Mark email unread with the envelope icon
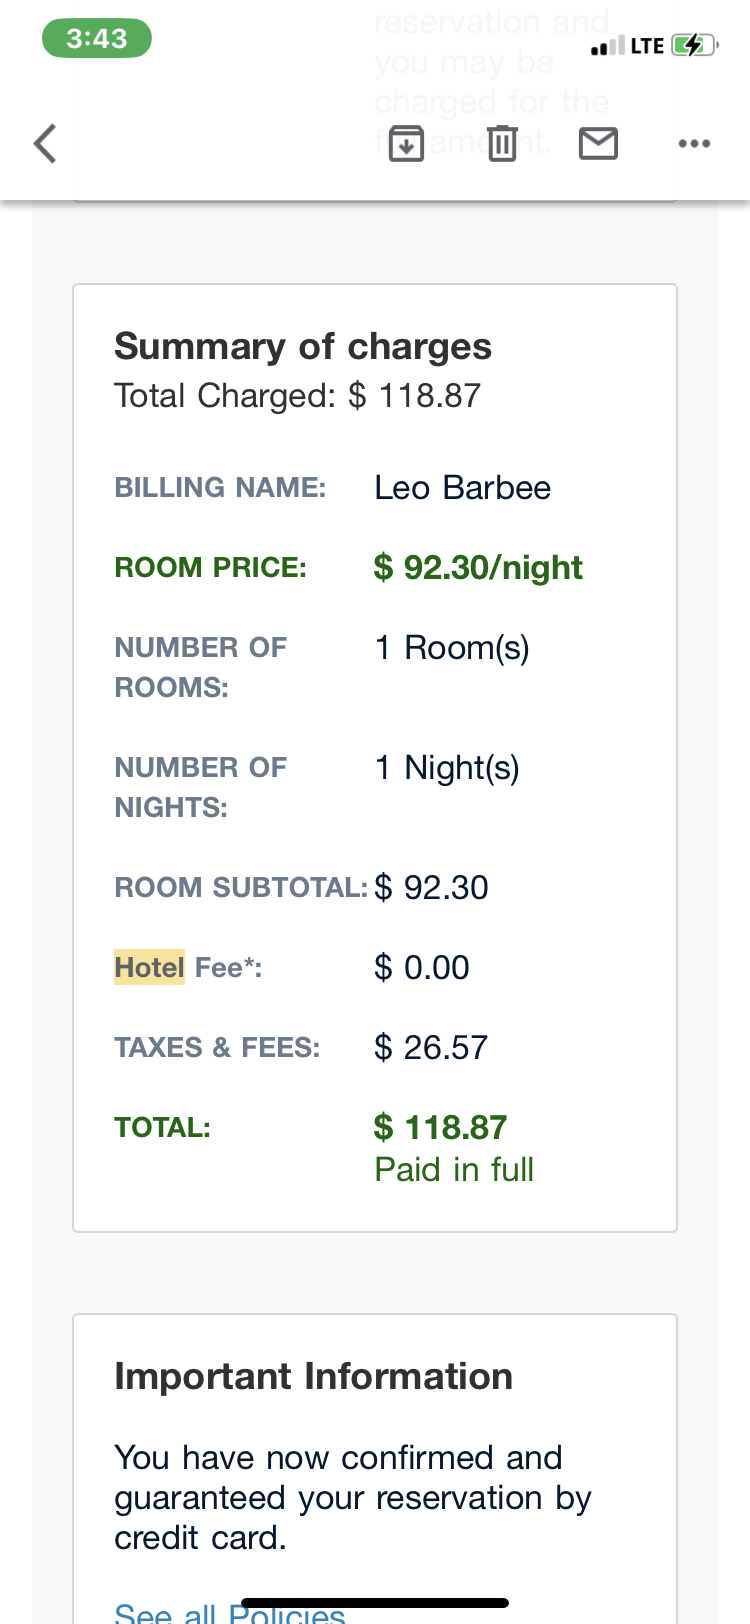Image resolution: width=750 pixels, height=1624 pixels. click(598, 144)
